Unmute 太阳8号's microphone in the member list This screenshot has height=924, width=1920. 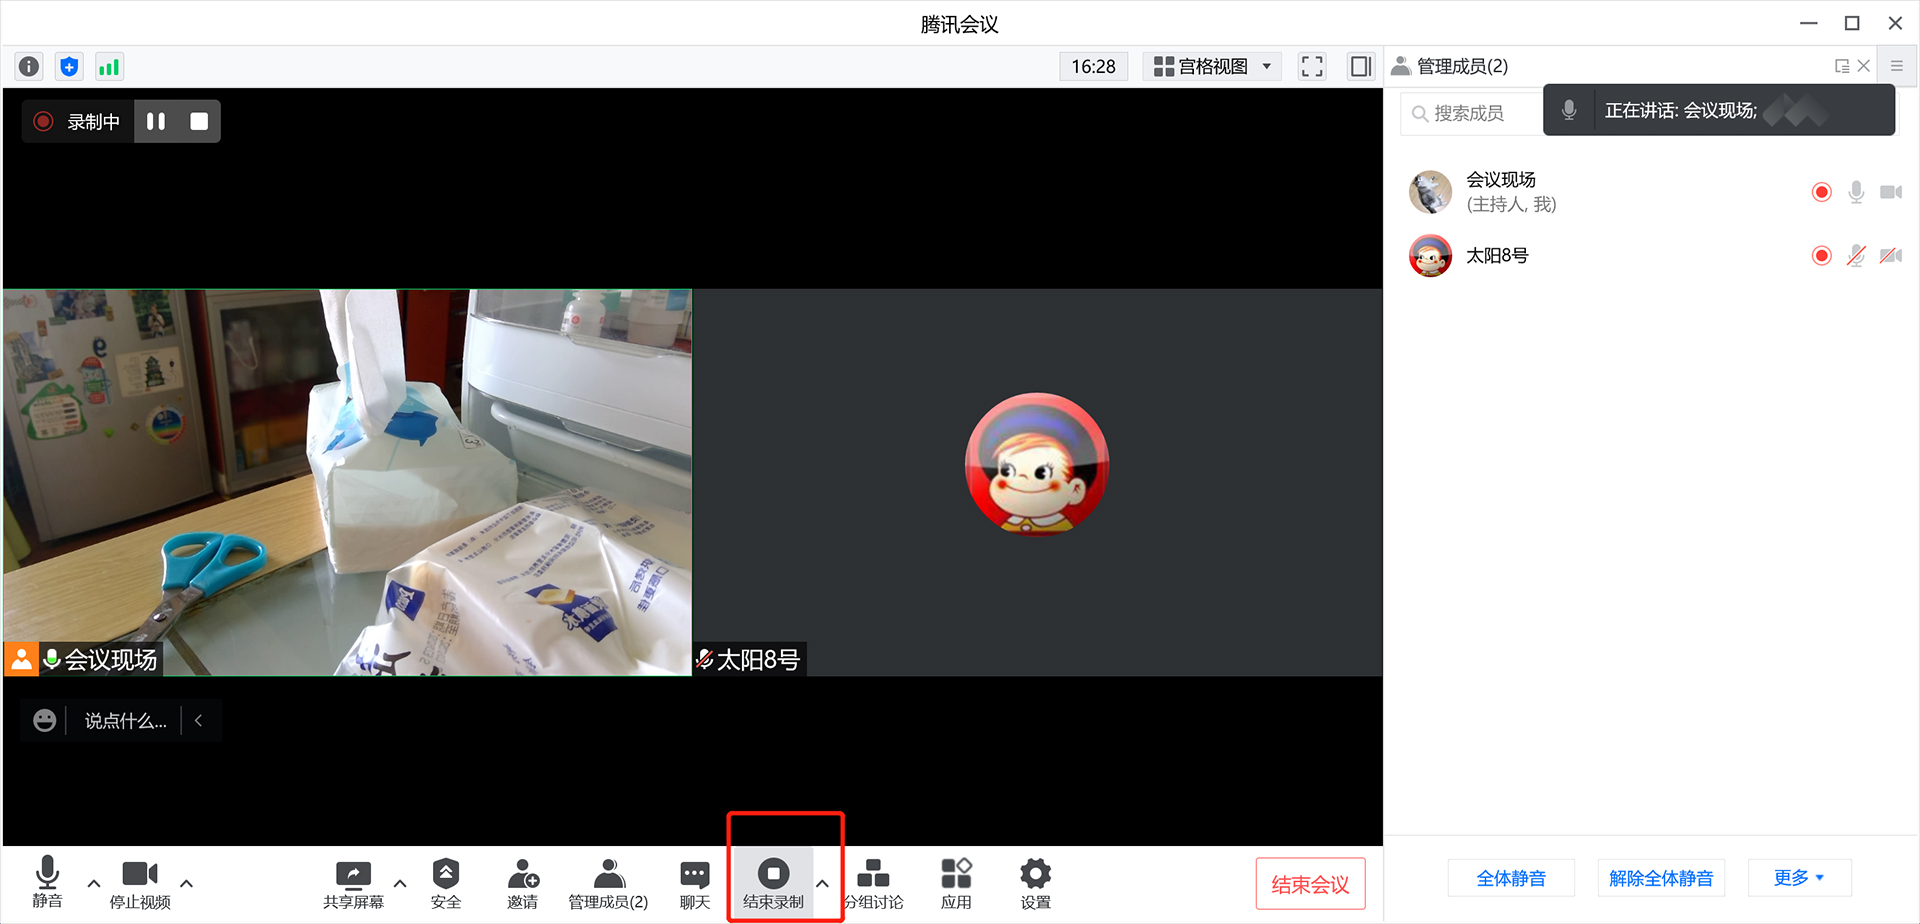click(x=1856, y=256)
